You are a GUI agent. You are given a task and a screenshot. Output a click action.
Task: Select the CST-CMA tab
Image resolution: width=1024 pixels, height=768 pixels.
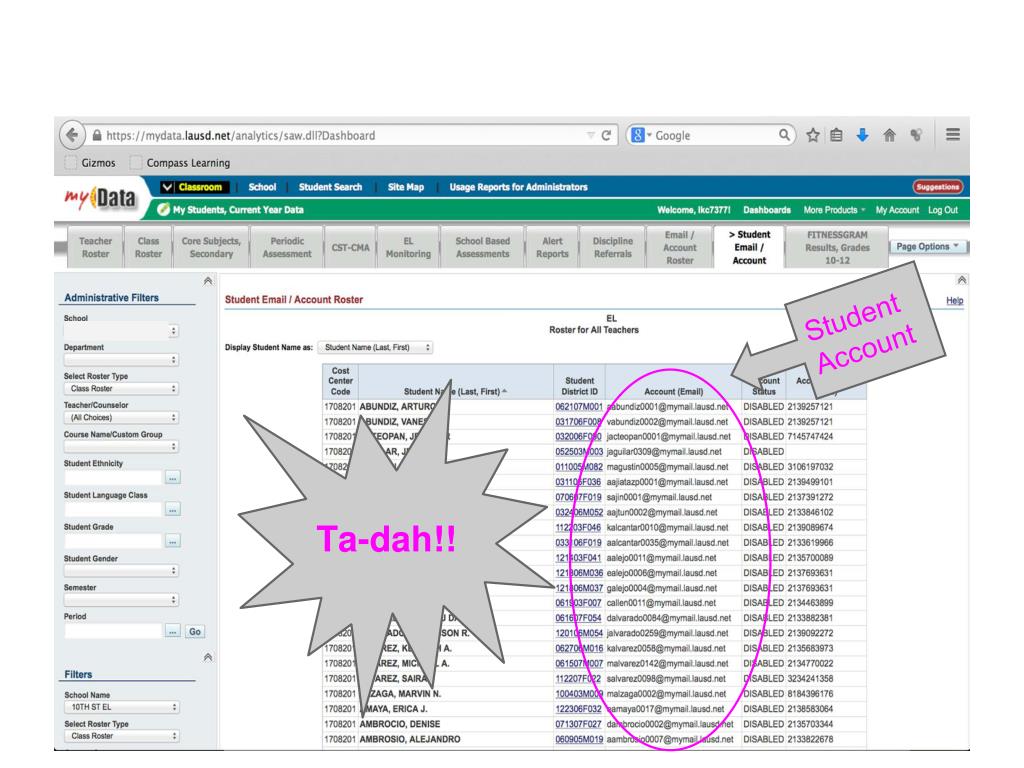[350, 248]
